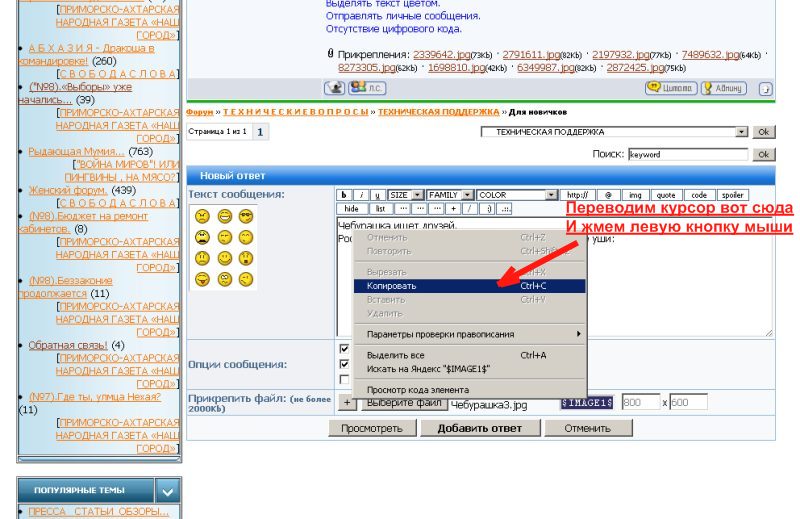
Task: Tick the unchecked checkbox in message options
Action: tap(344, 379)
